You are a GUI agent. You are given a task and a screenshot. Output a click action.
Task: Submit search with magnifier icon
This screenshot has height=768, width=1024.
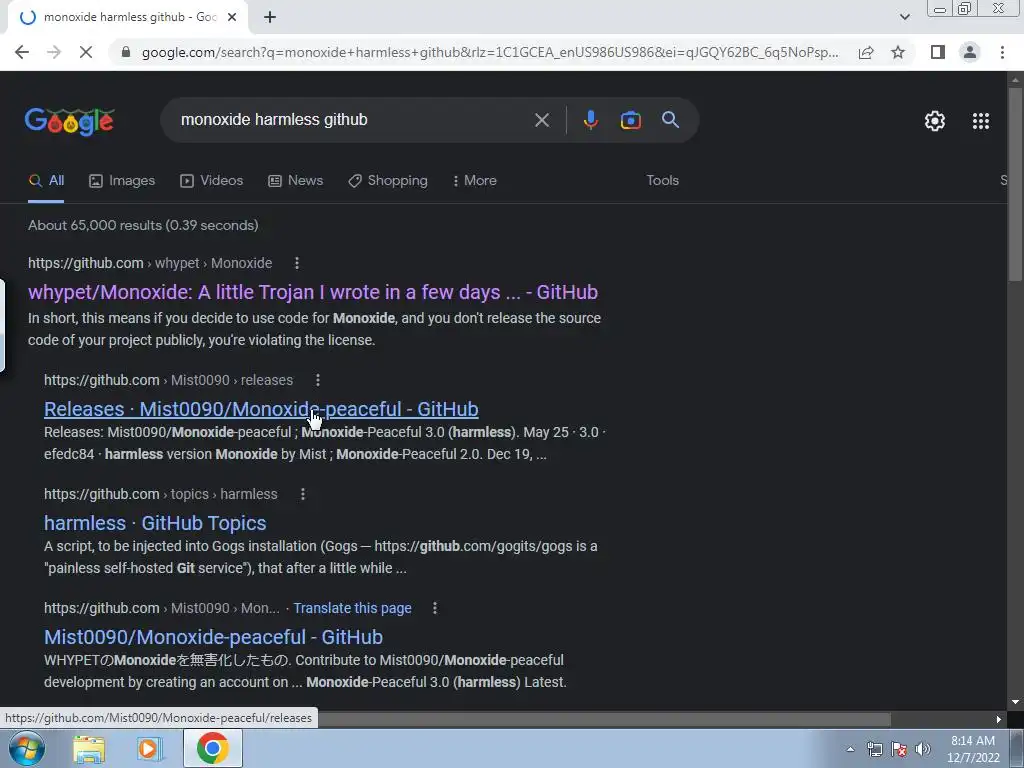tap(670, 120)
